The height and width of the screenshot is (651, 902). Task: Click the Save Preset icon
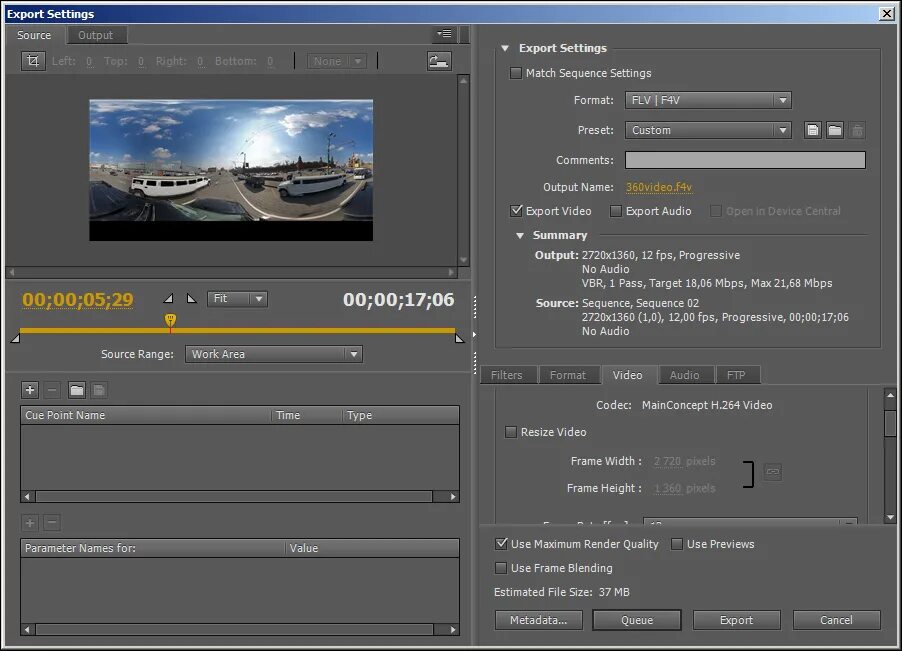click(x=813, y=130)
